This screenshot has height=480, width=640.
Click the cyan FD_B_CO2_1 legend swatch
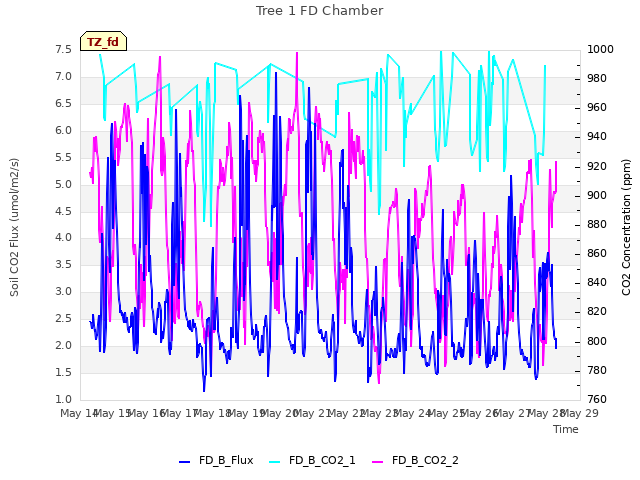(275, 462)
